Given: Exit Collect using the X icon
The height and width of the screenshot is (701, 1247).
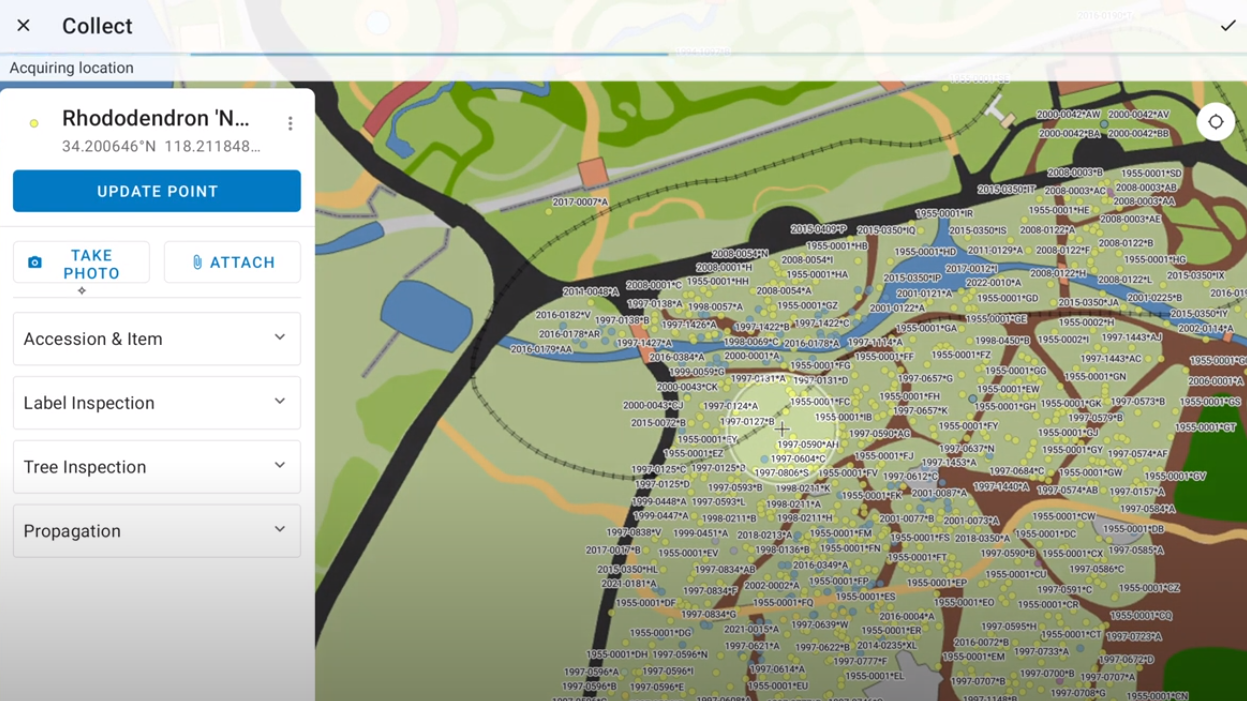Looking at the screenshot, I should click(x=24, y=25).
